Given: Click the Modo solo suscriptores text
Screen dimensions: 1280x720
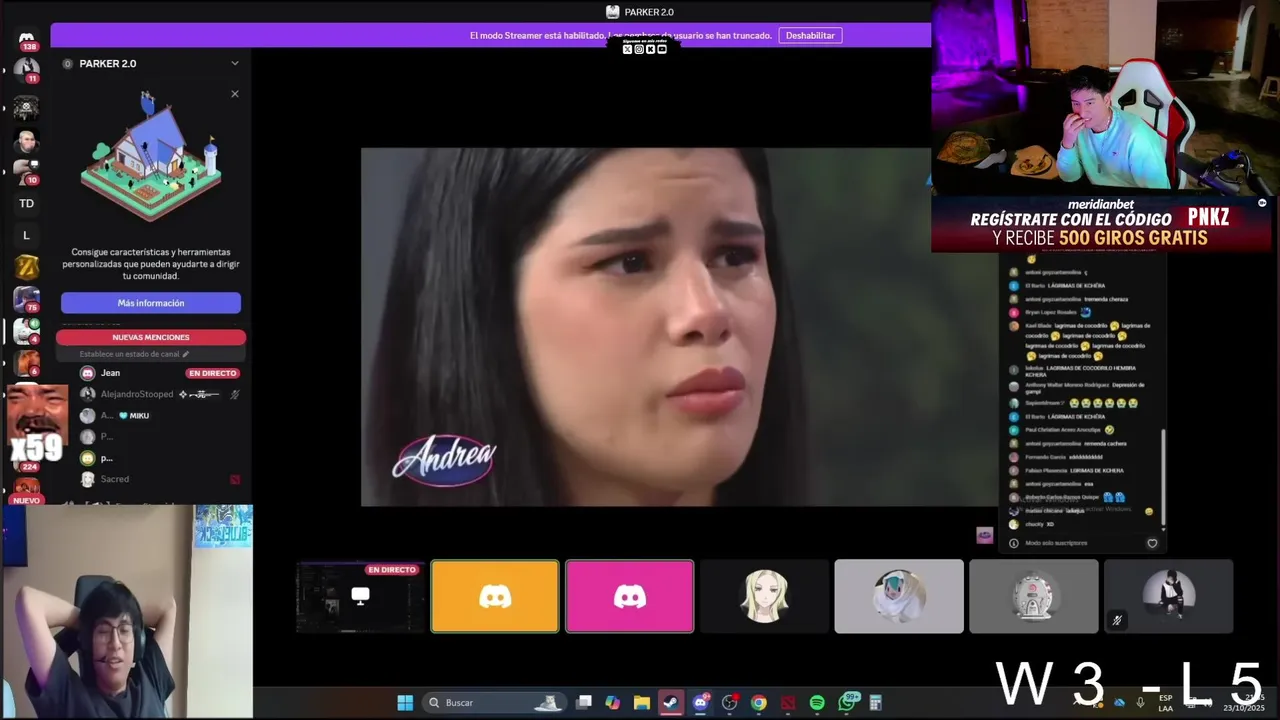Looking at the screenshot, I should coord(1056,543).
